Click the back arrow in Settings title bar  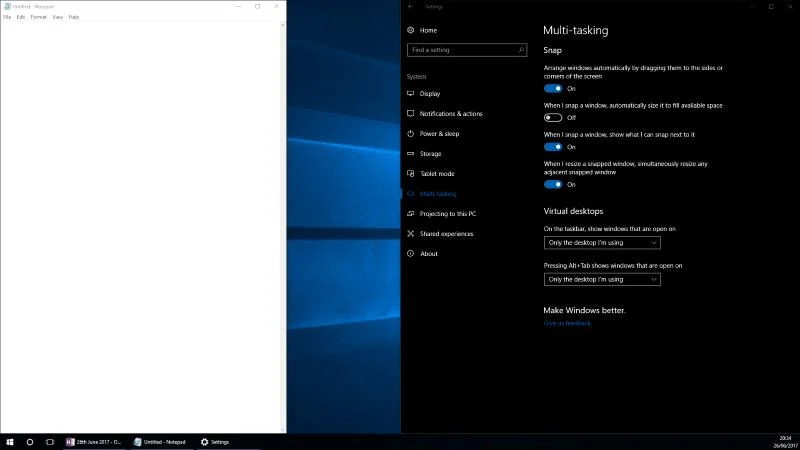(x=411, y=7)
